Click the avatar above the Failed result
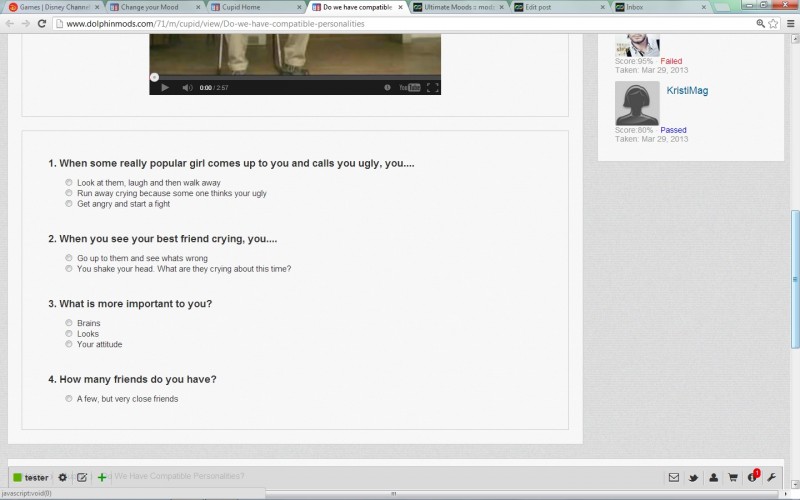The height and width of the screenshot is (500, 800). coord(637,45)
